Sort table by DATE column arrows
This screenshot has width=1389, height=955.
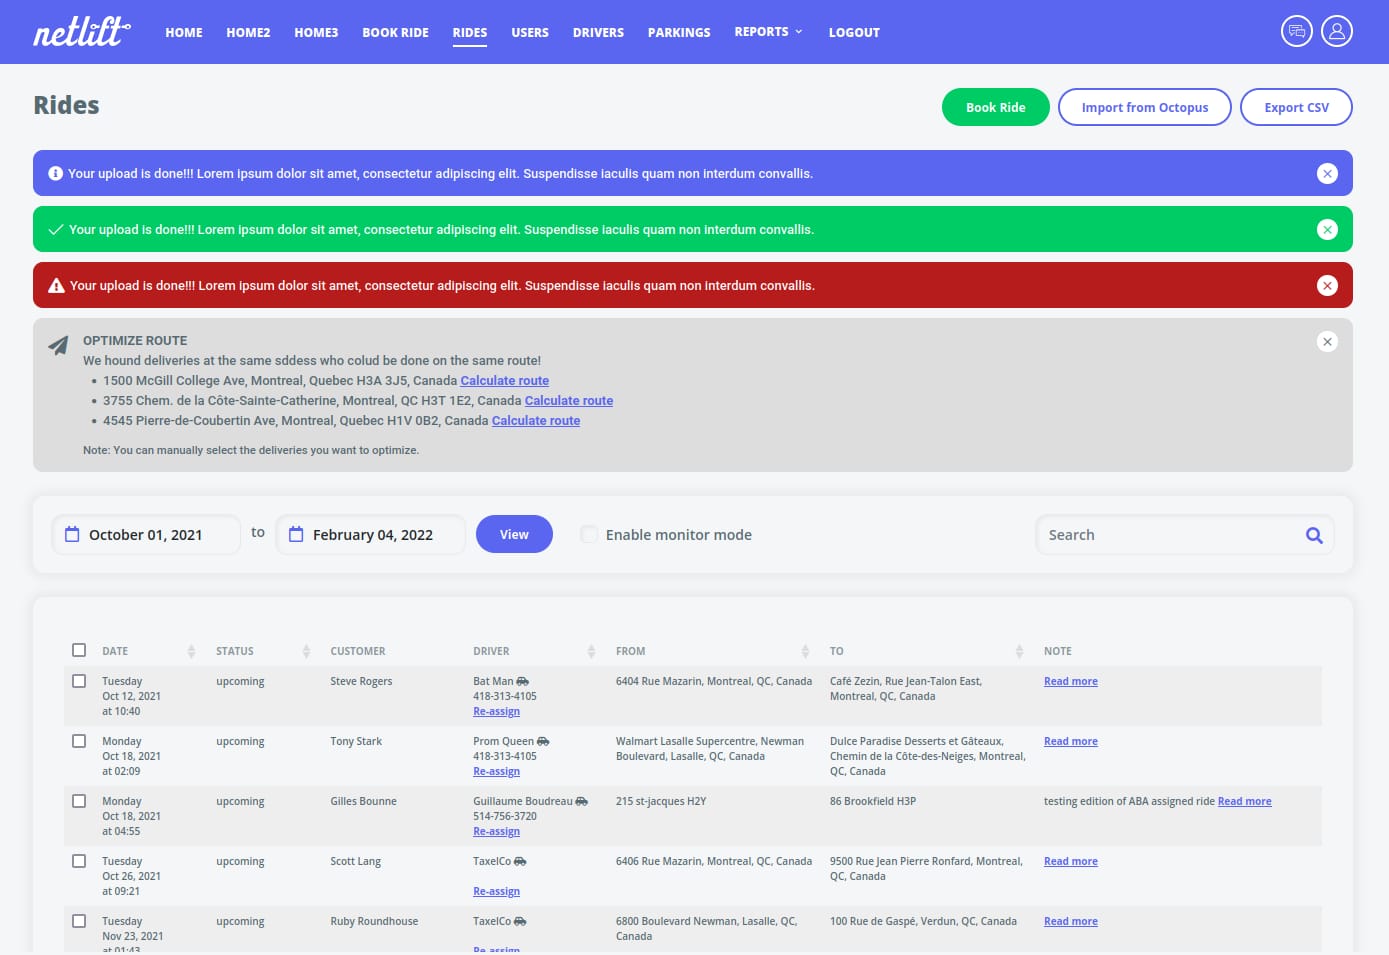coord(191,652)
